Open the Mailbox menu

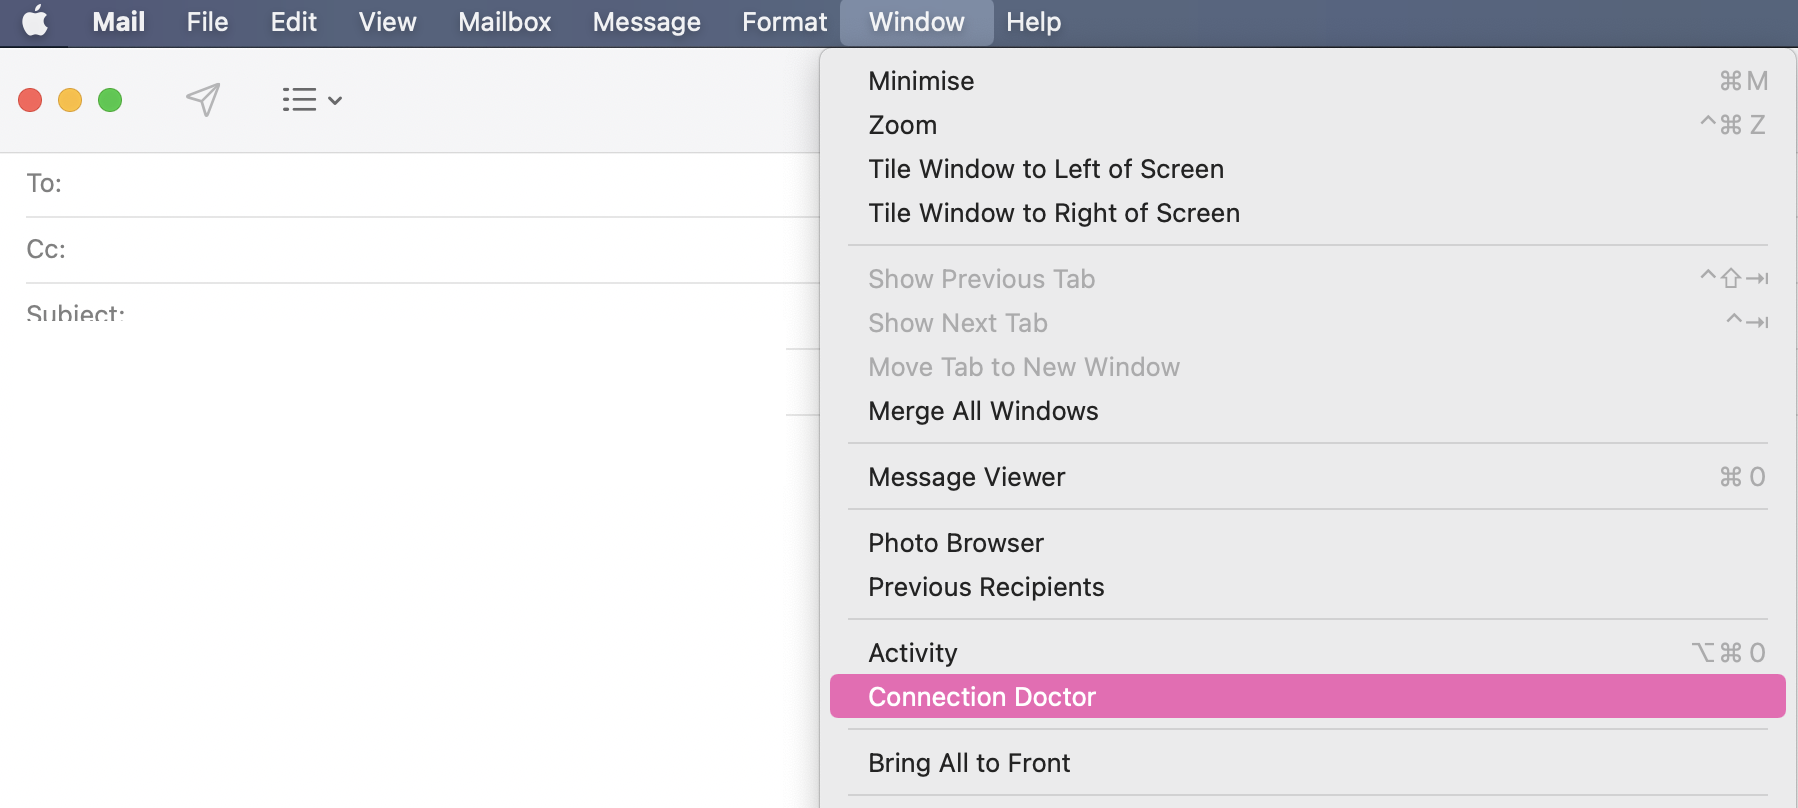point(504,22)
